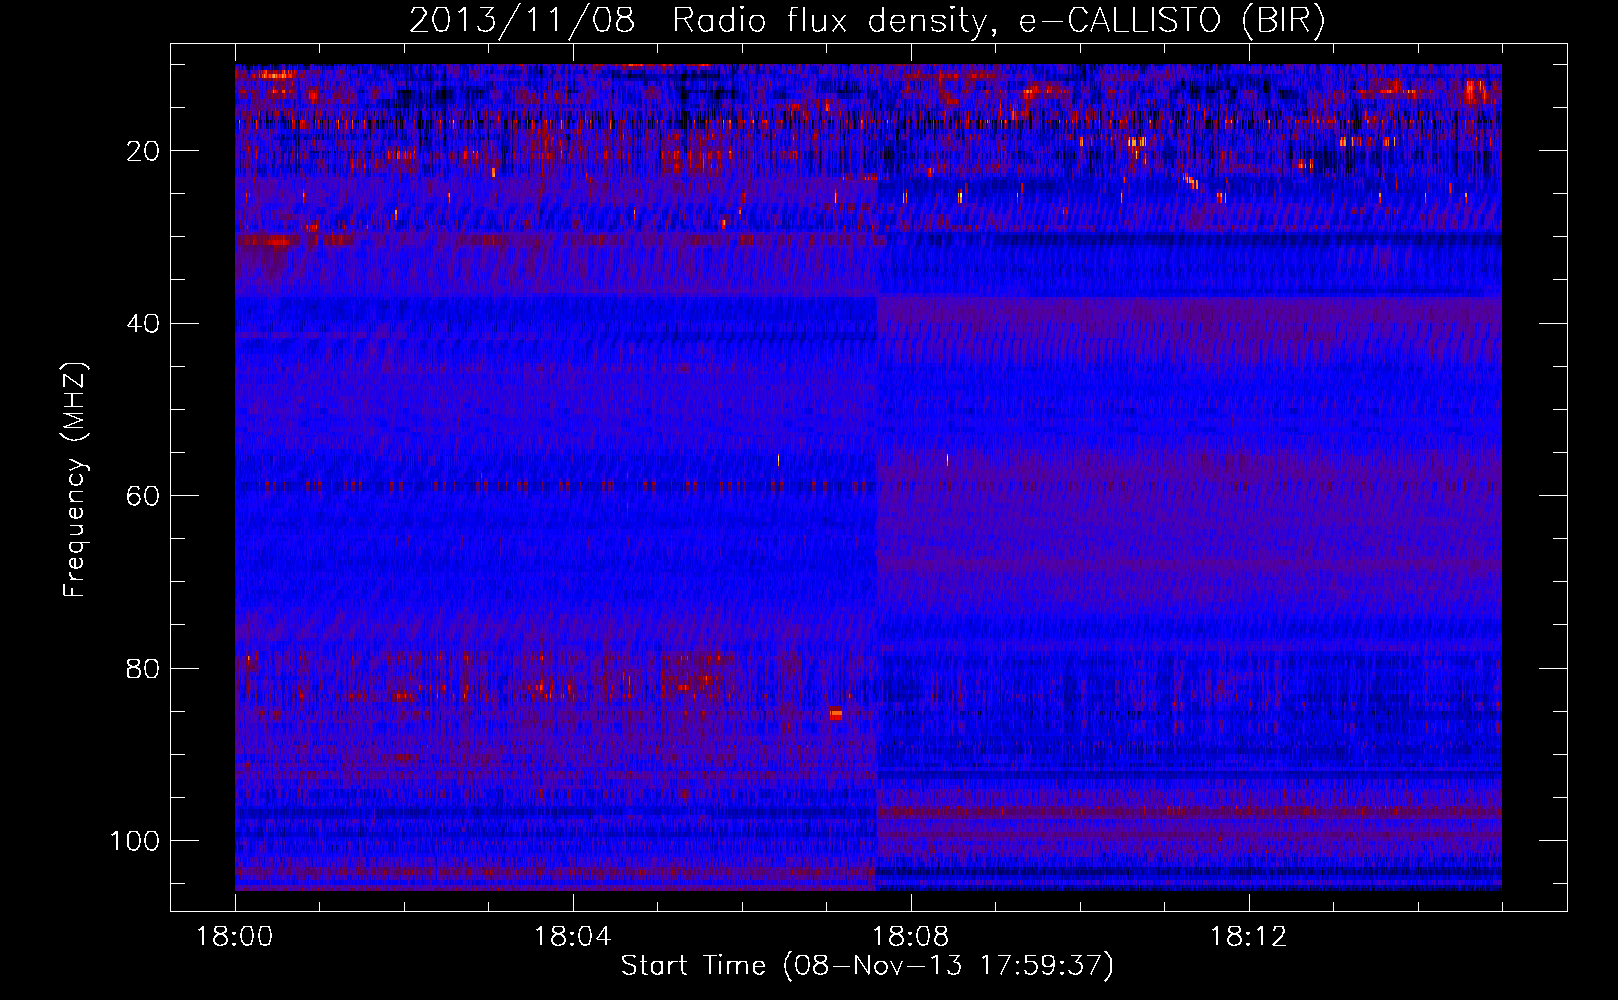Click the '18:00' time tick label
The image size is (1618, 1000).
[235, 937]
